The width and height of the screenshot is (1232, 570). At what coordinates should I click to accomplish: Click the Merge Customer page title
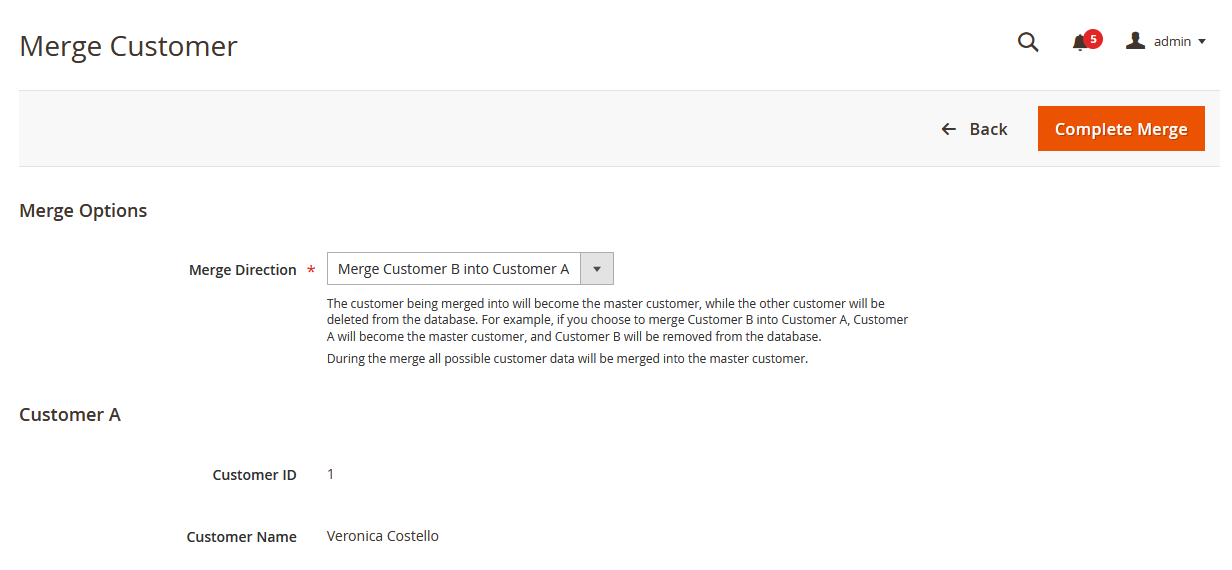128,46
